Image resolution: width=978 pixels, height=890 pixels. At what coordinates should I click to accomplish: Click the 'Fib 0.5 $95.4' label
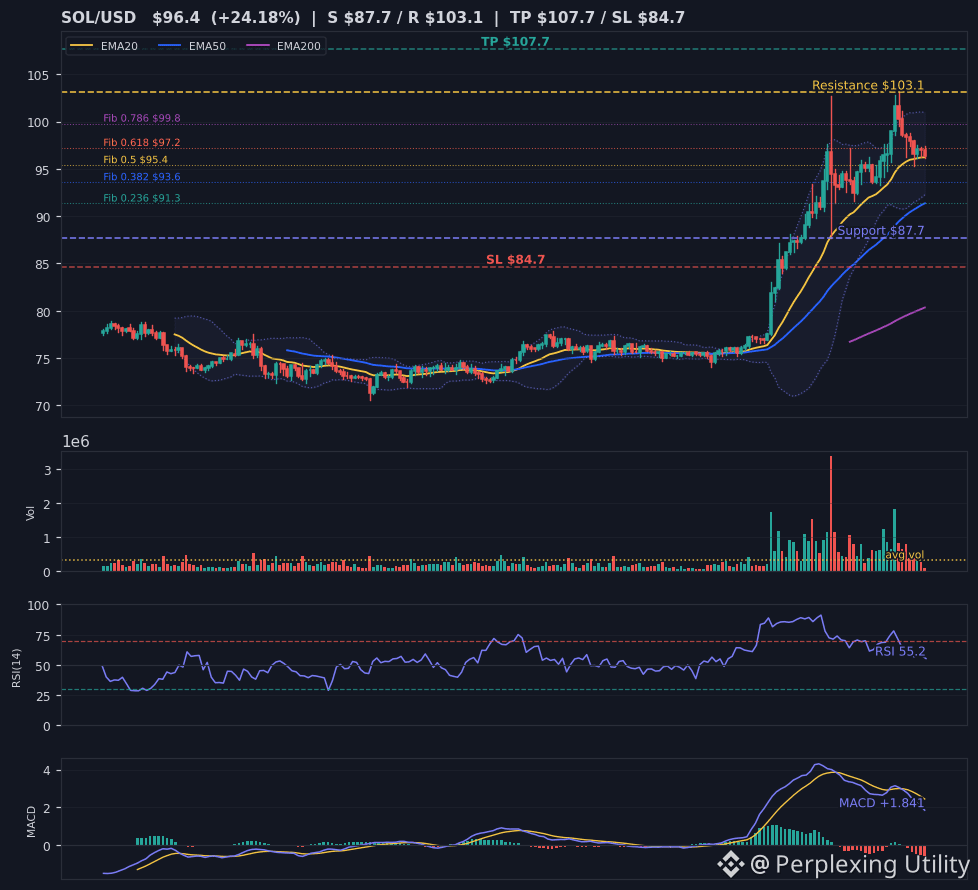point(135,160)
